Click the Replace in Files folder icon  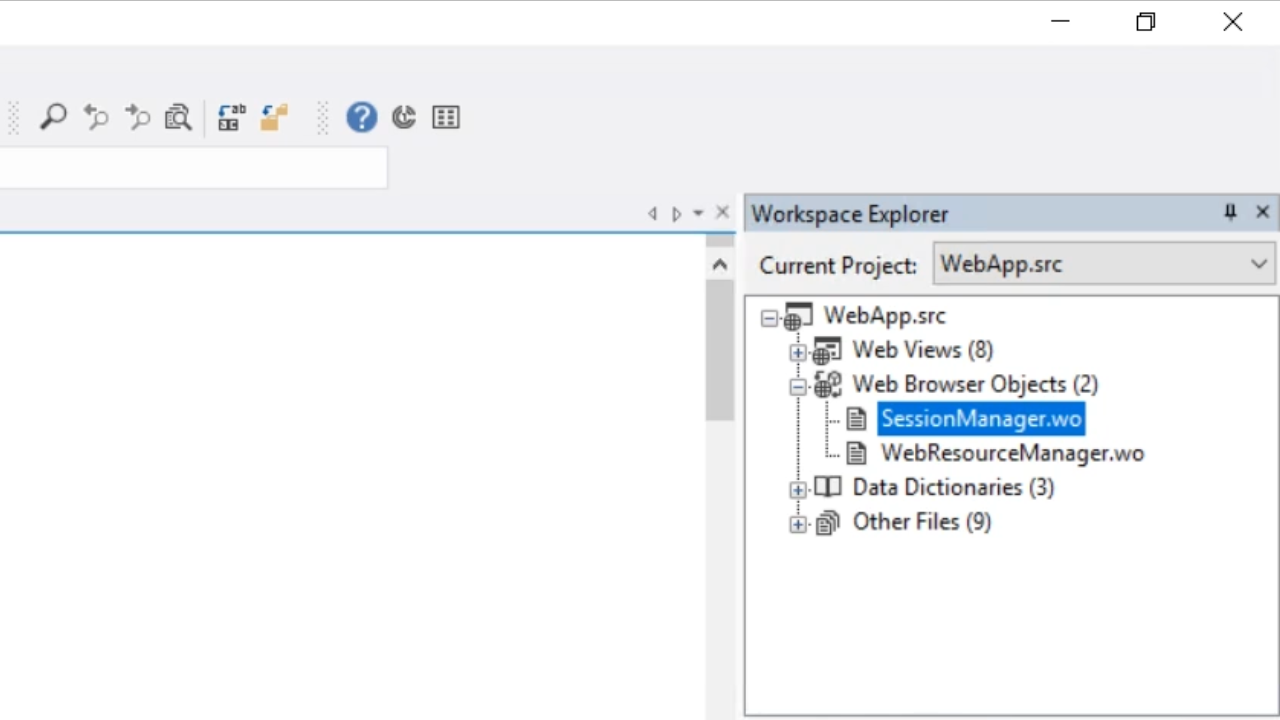tap(273, 117)
